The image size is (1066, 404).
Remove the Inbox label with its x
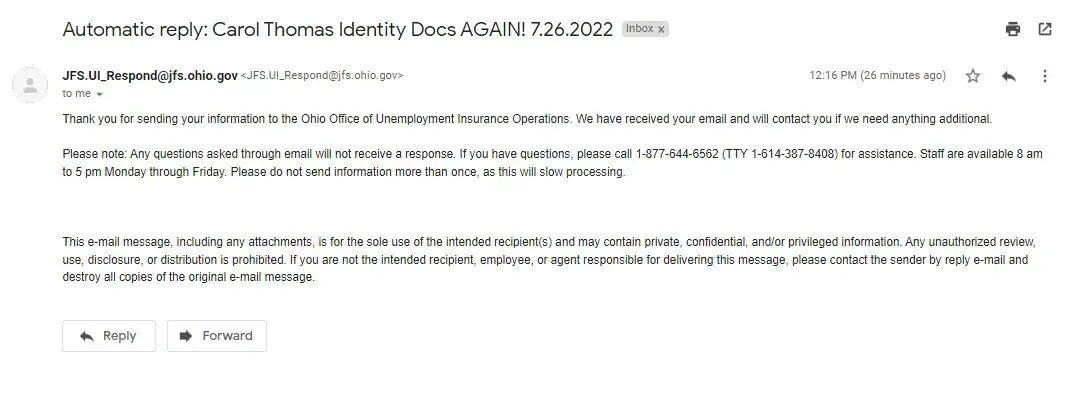[661, 30]
